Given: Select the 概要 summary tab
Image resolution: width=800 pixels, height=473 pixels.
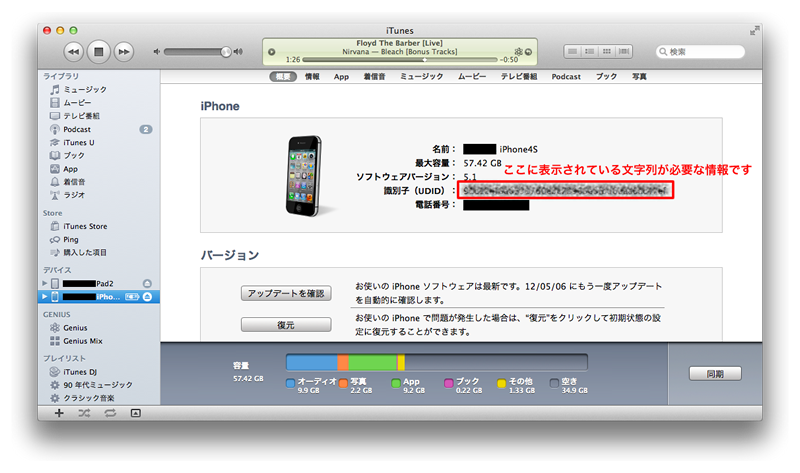Looking at the screenshot, I should click(x=283, y=77).
